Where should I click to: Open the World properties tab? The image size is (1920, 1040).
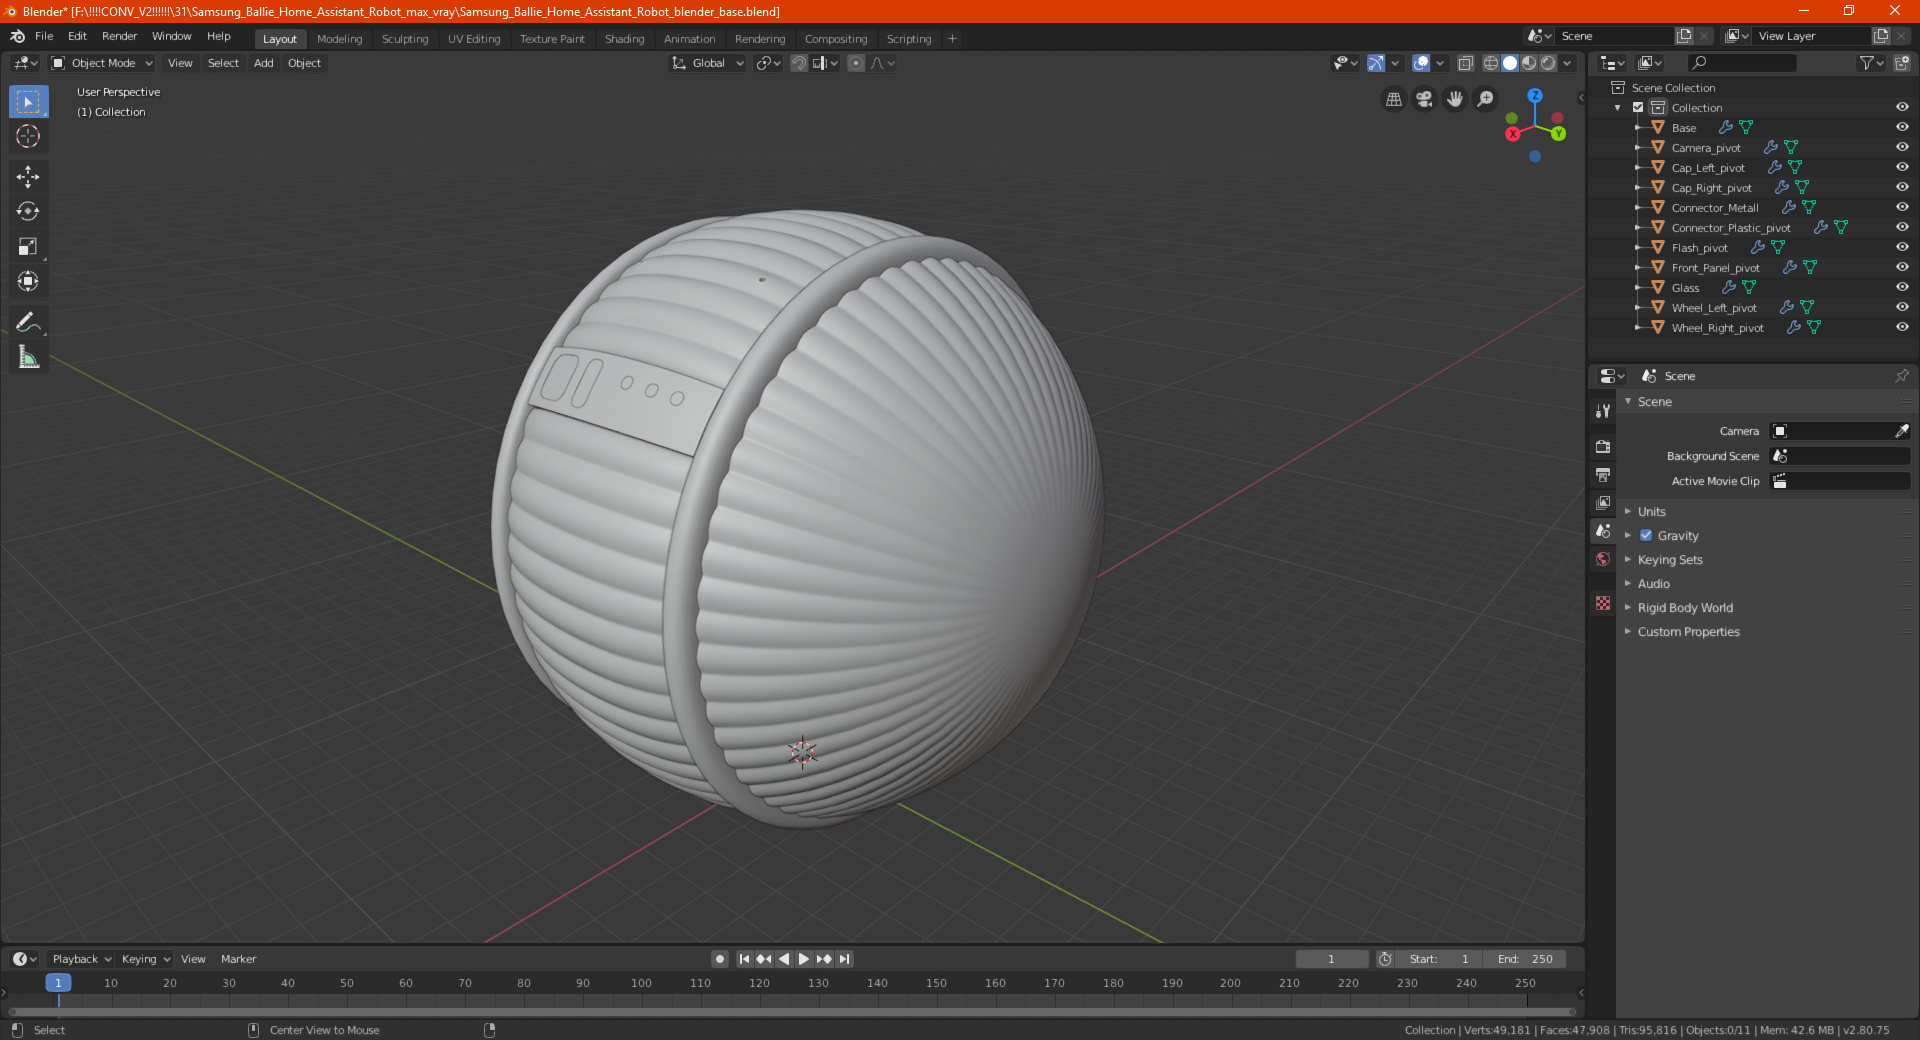[x=1603, y=559]
